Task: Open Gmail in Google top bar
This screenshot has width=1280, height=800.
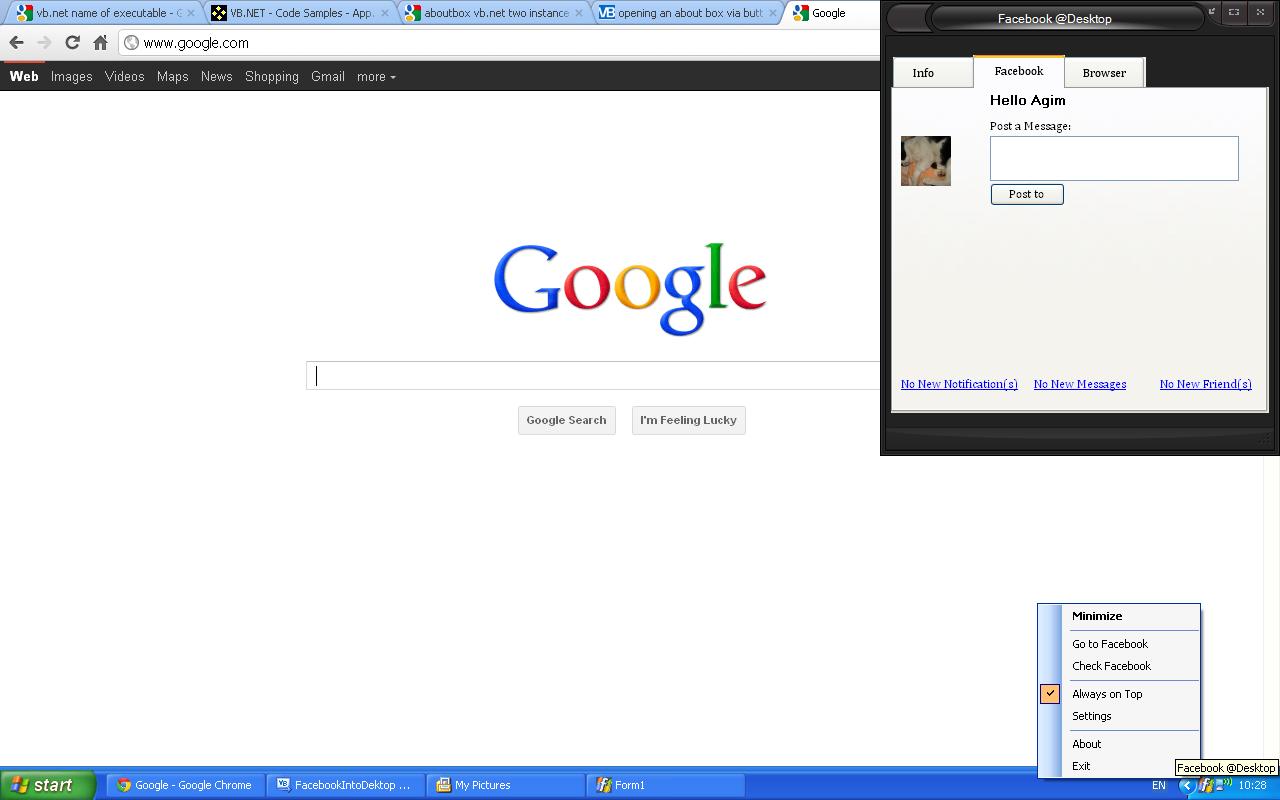Action: (328, 77)
